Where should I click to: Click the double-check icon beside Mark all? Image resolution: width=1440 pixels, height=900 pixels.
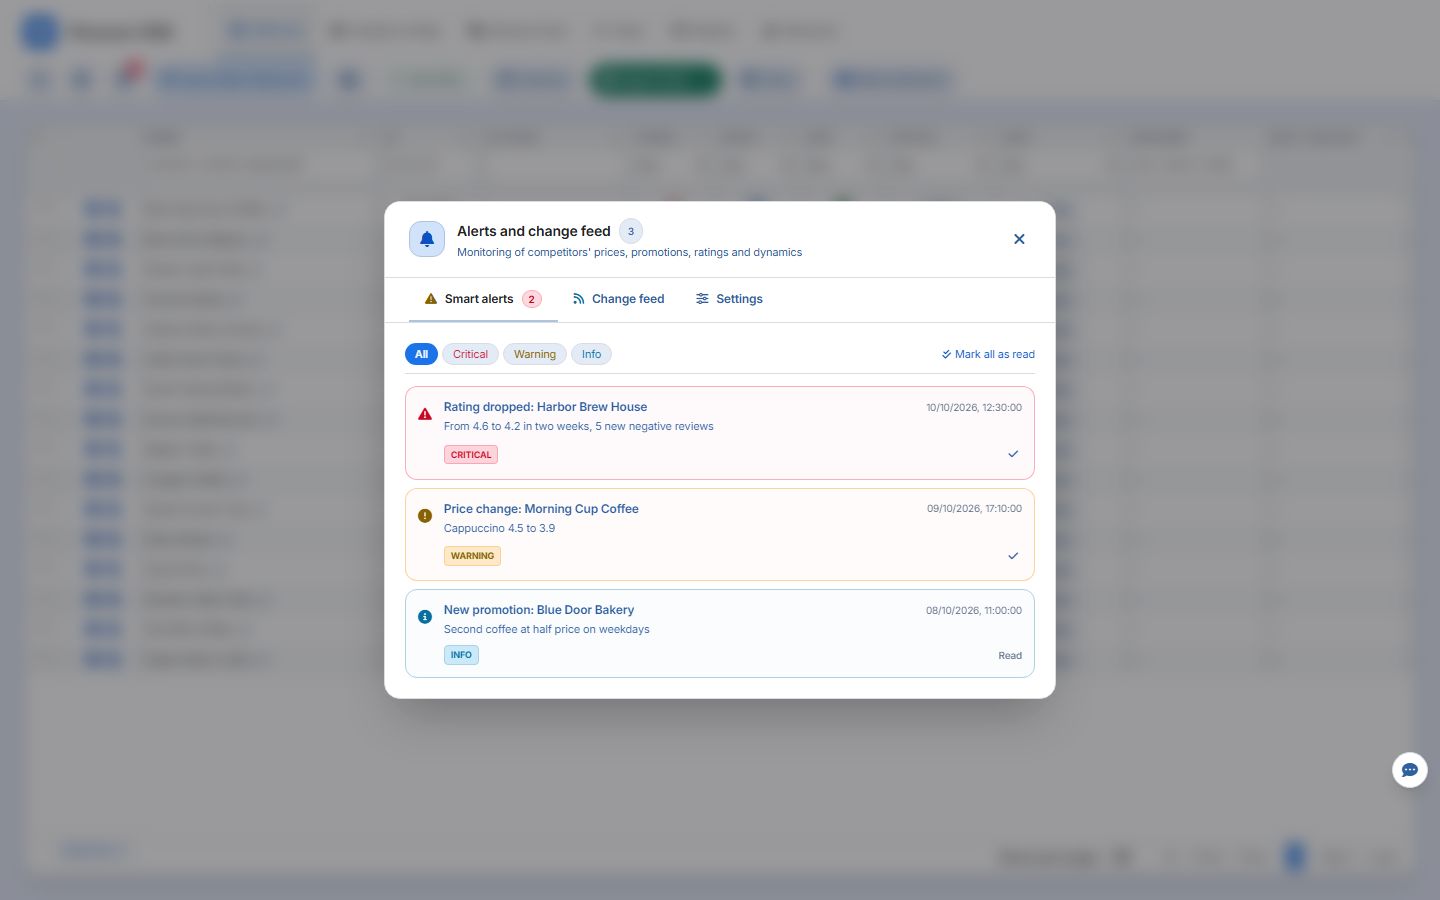click(x=946, y=354)
